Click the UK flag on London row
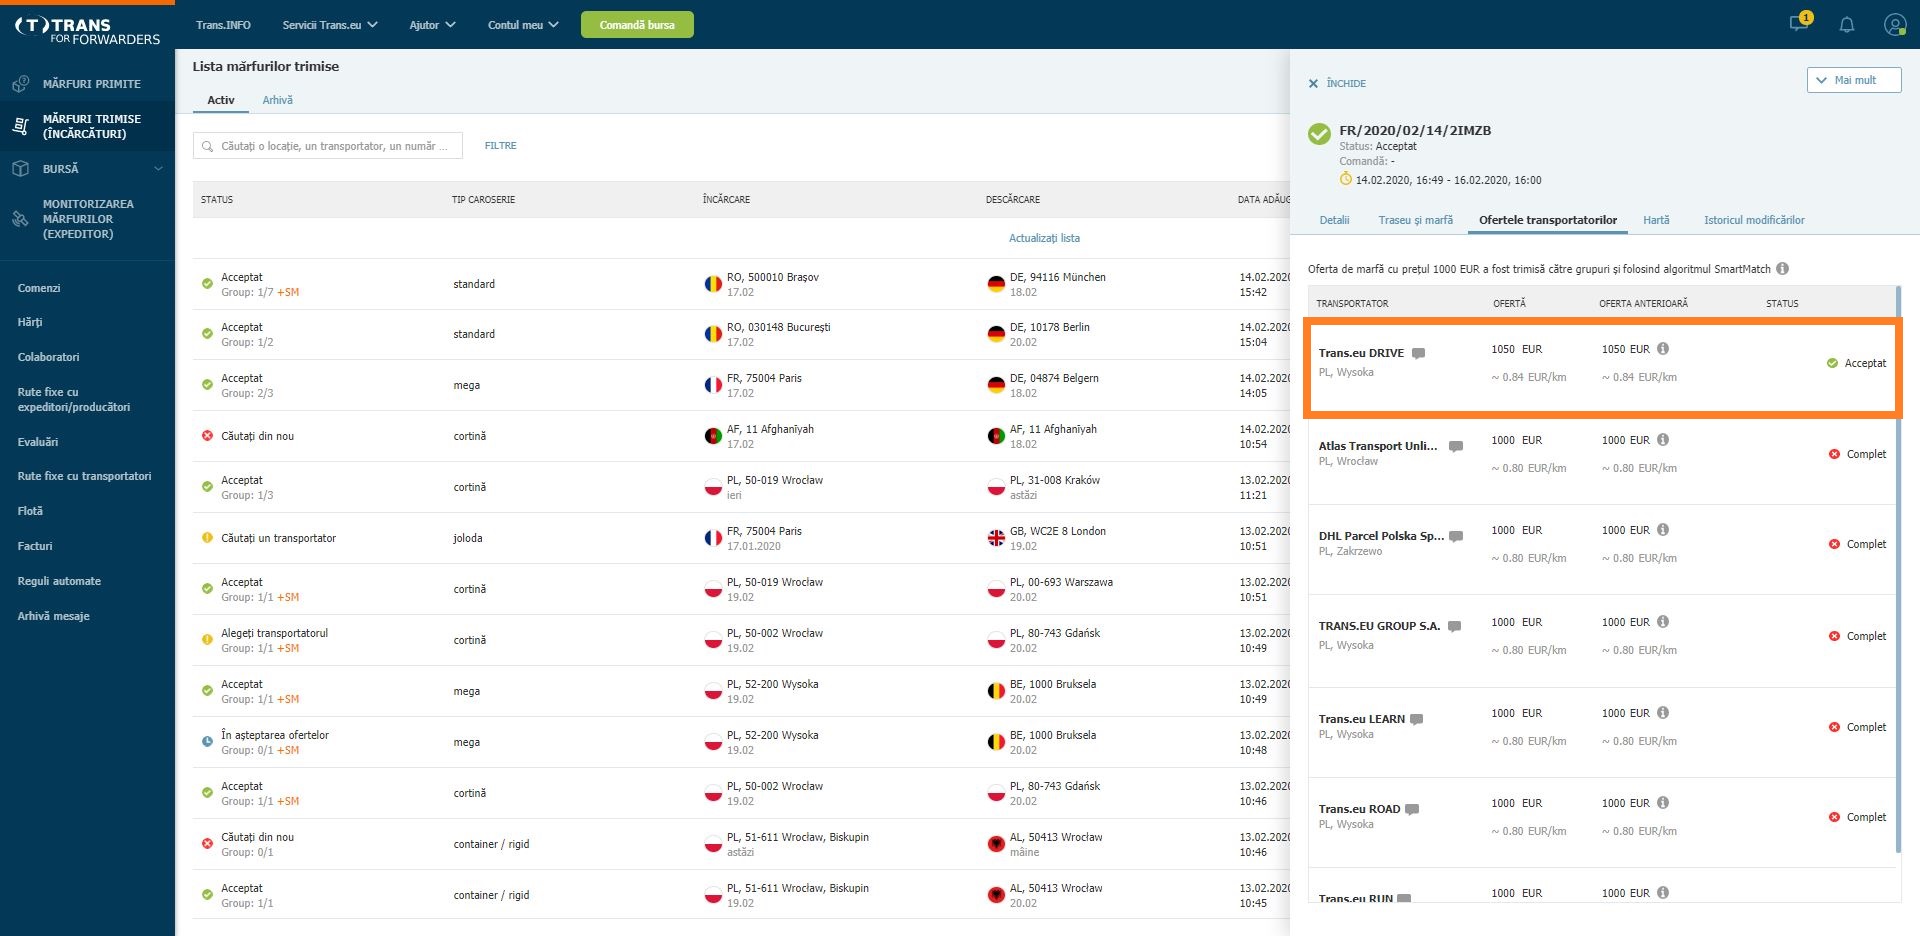 tap(996, 538)
